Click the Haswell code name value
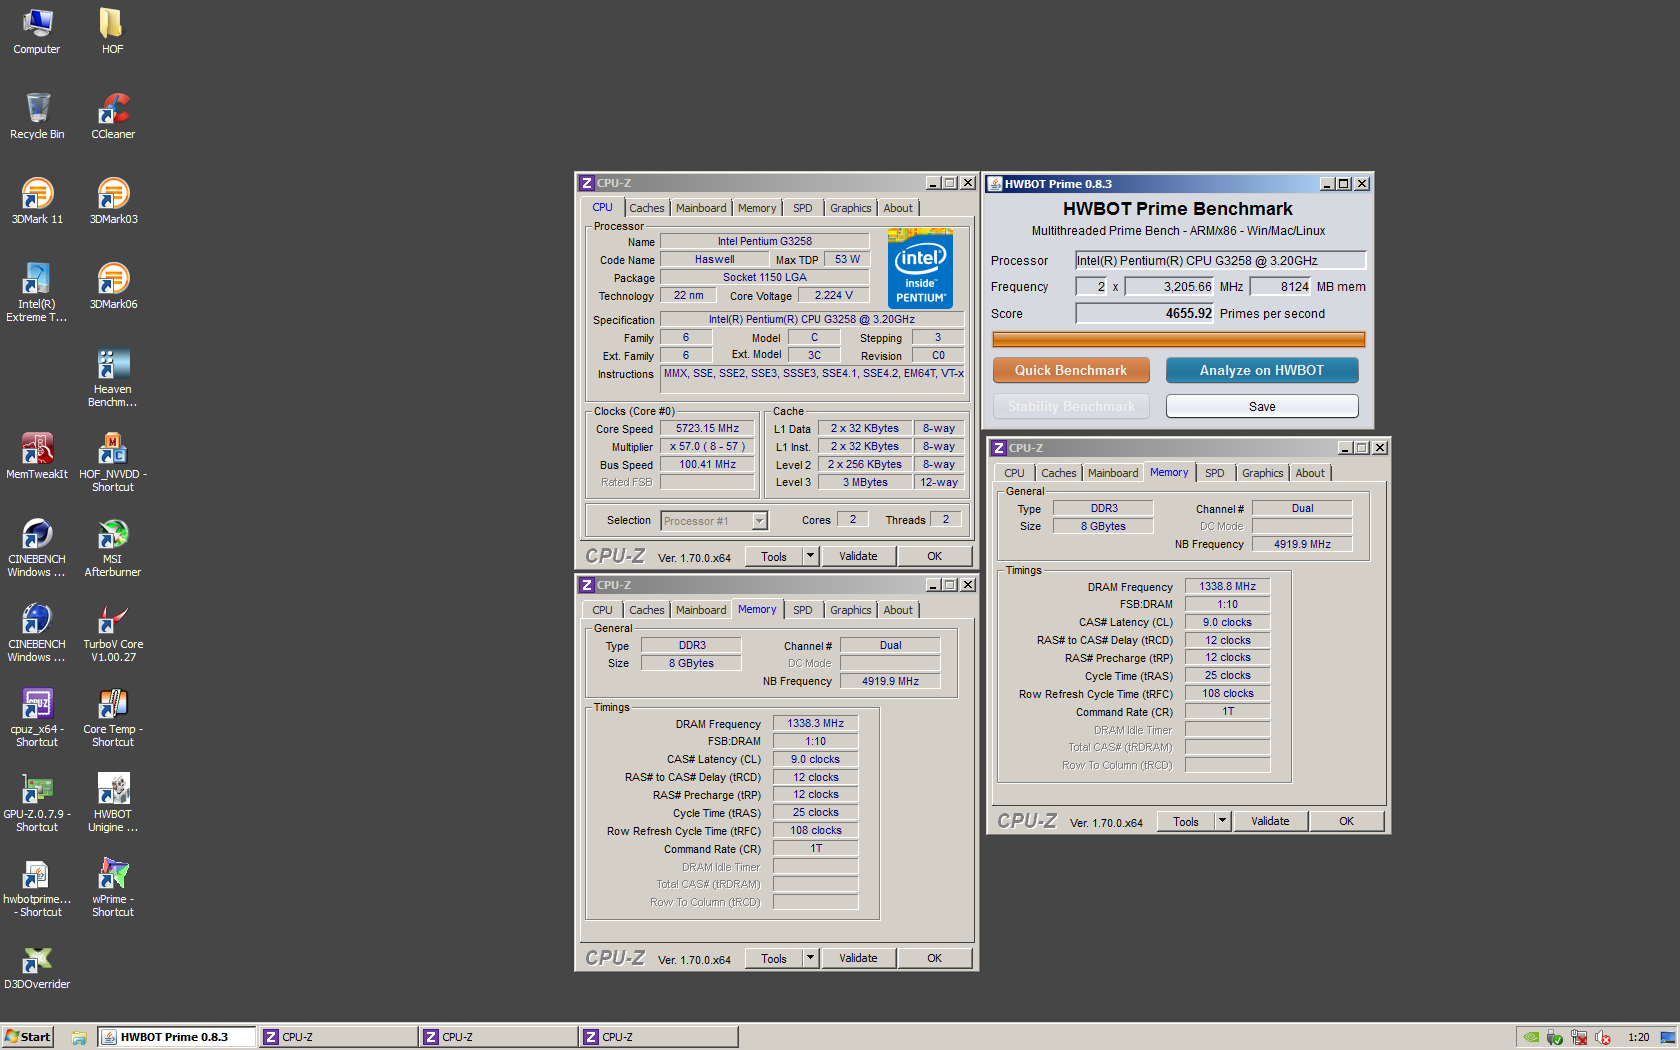This screenshot has width=1680, height=1050. (715, 259)
